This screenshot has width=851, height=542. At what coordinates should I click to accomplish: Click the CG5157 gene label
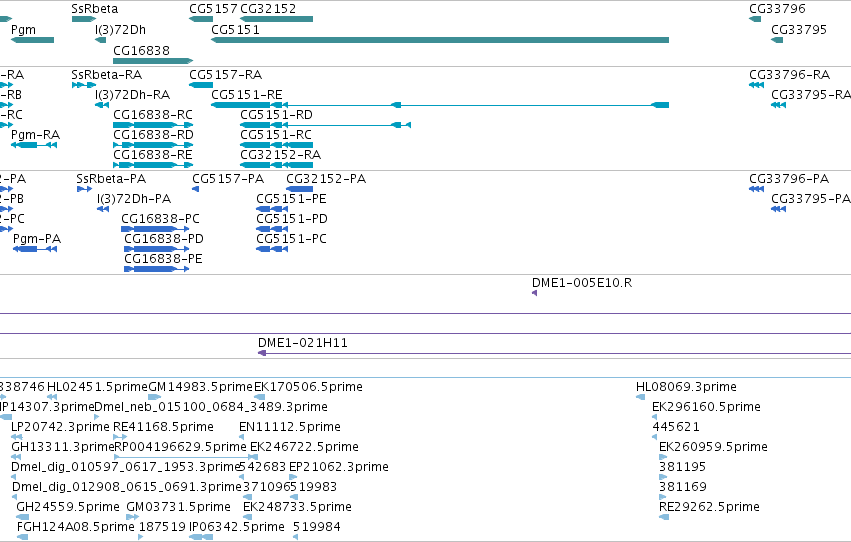point(213,9)
